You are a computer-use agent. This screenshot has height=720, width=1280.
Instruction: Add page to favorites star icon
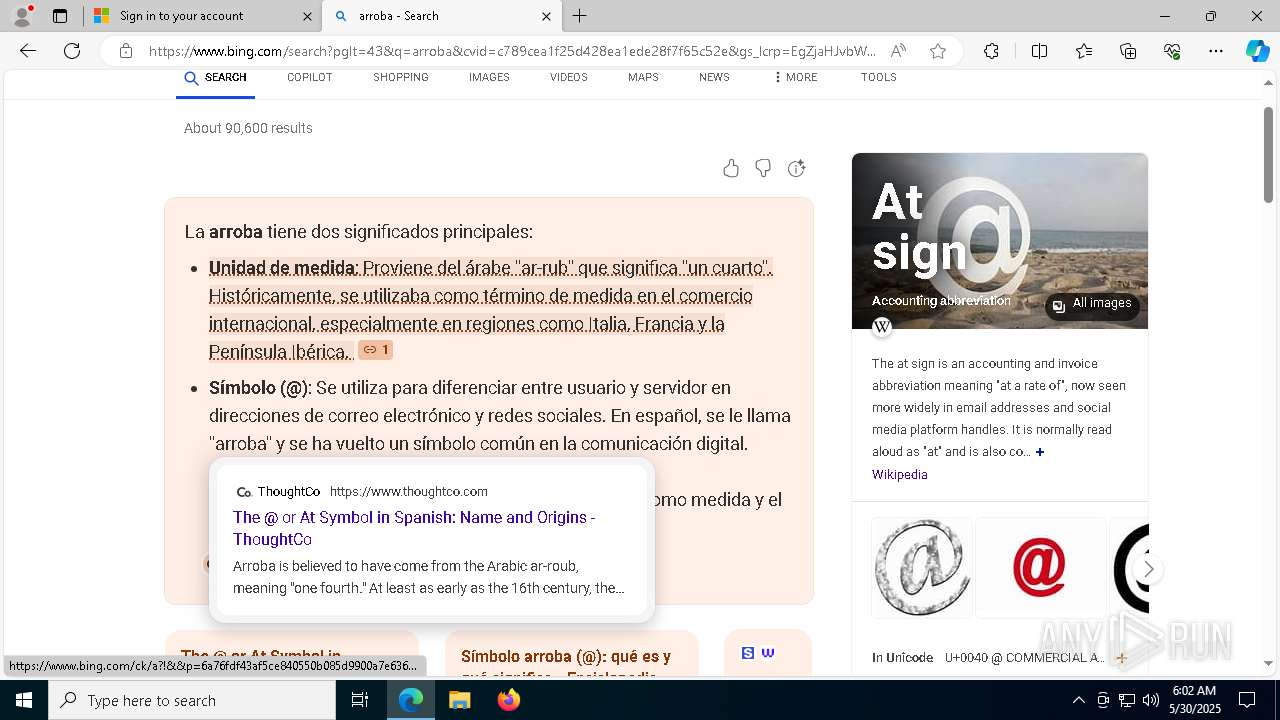click(x=938, y=51)
